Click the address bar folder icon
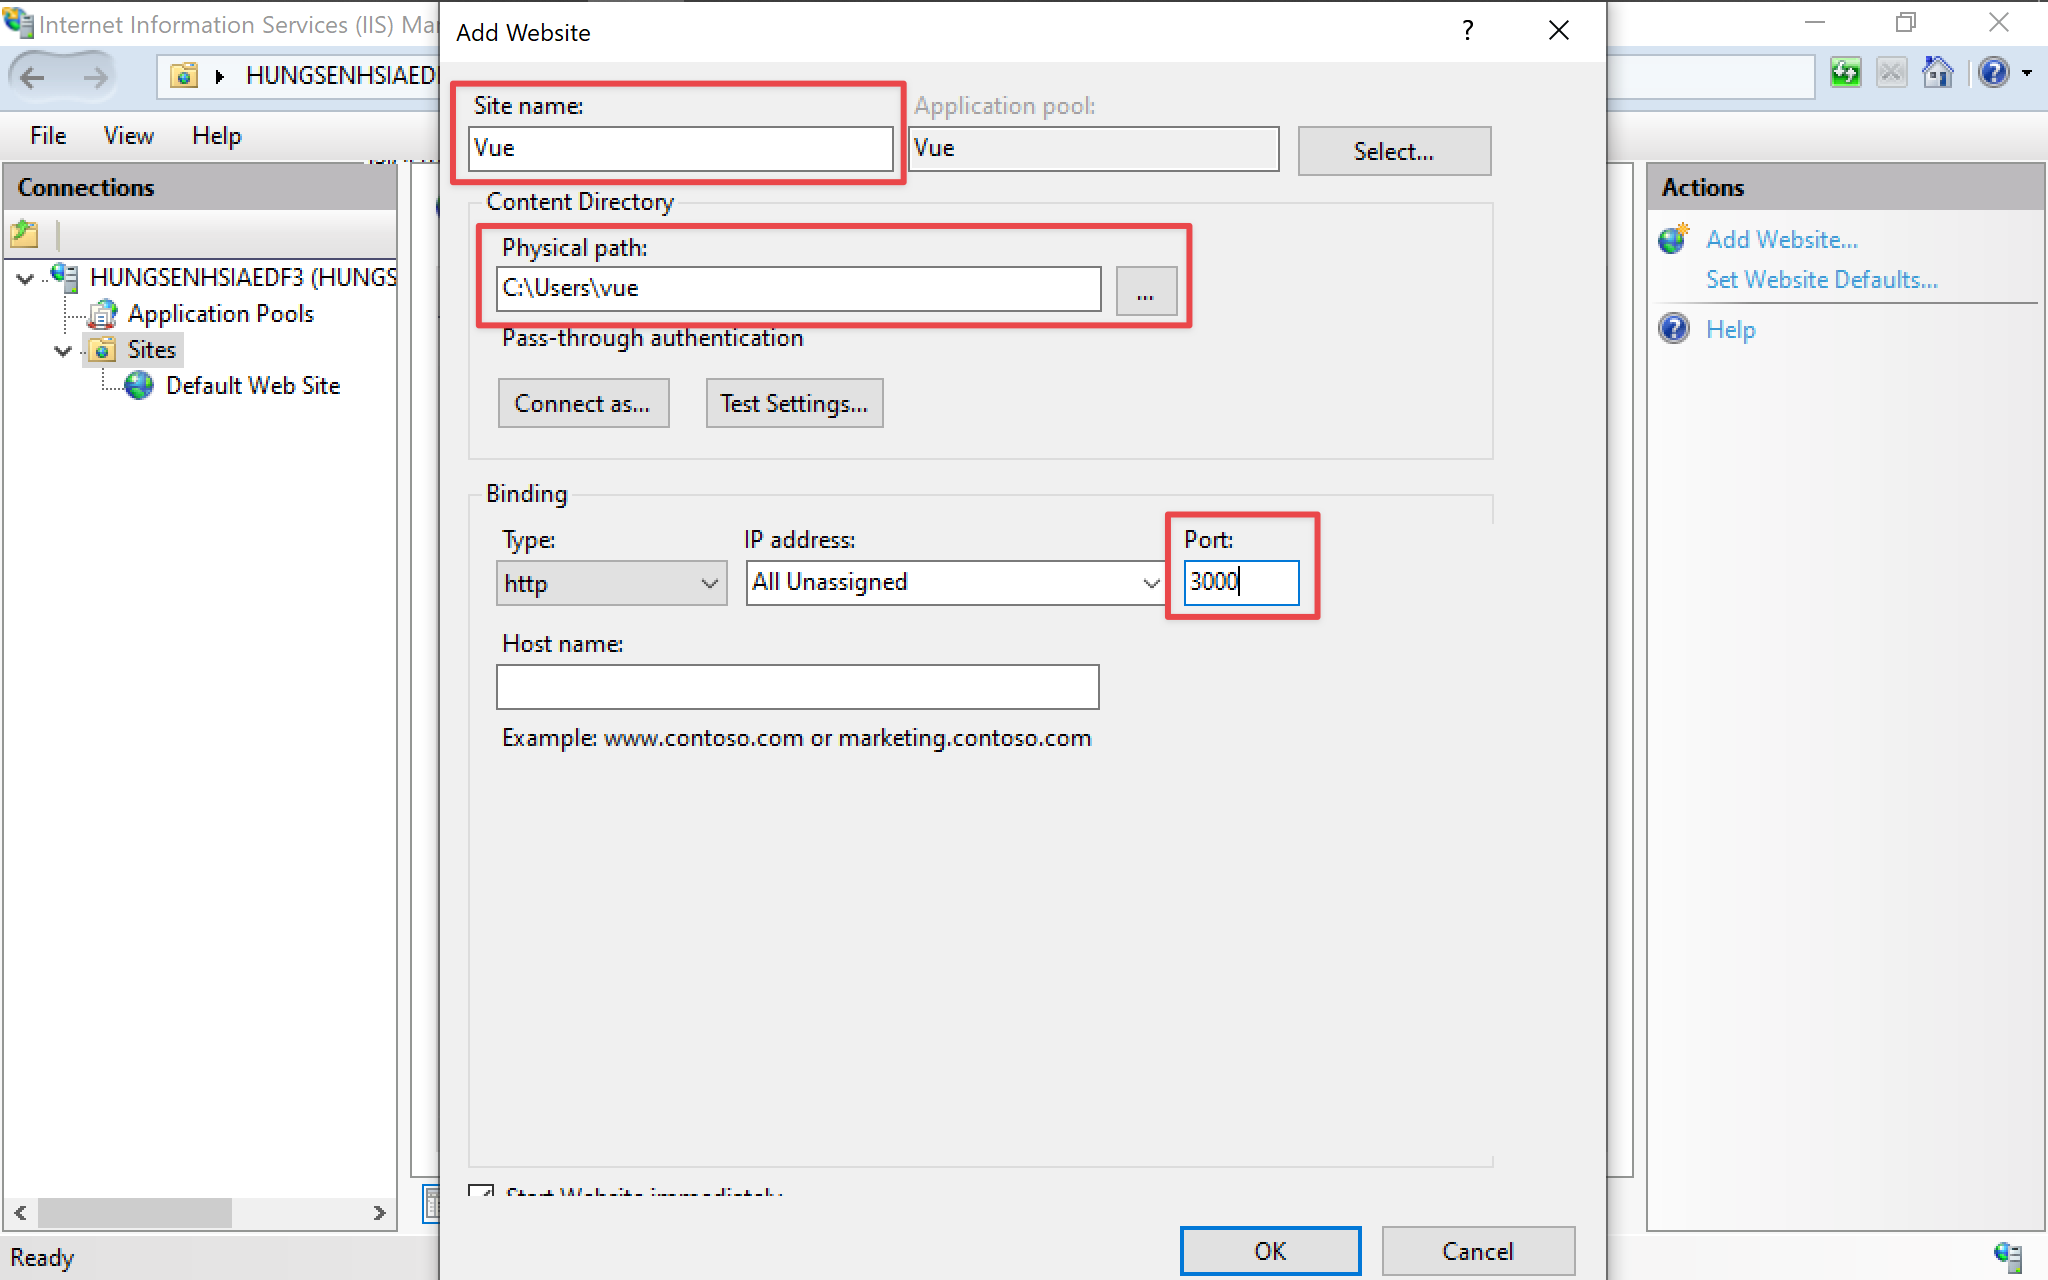The height and width of the screenshot is (1280, 2048). [184, 76]
